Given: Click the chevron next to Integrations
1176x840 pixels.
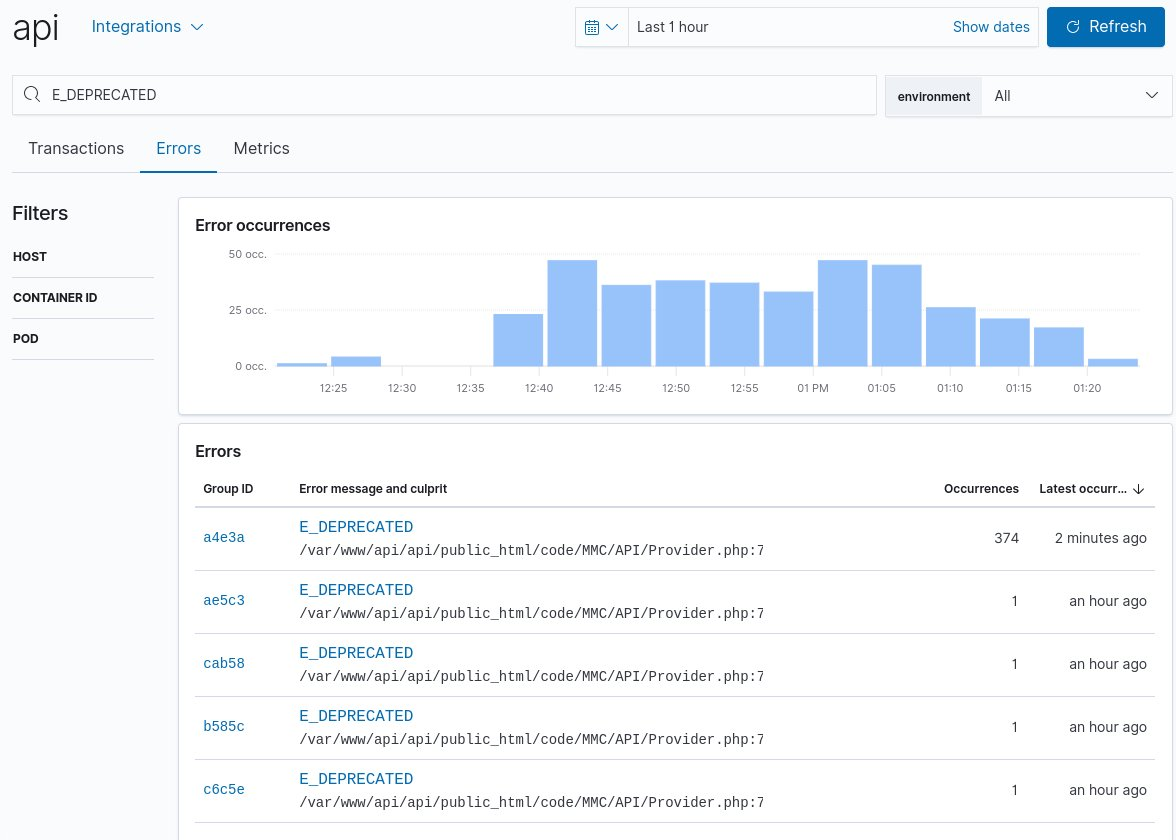Looking at the screenshot, I should [196, 27].
